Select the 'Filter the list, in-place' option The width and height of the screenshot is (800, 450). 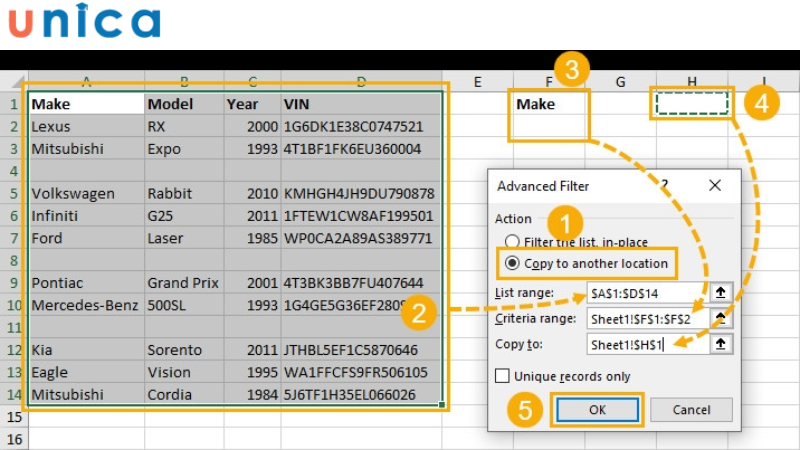(513, 241)
